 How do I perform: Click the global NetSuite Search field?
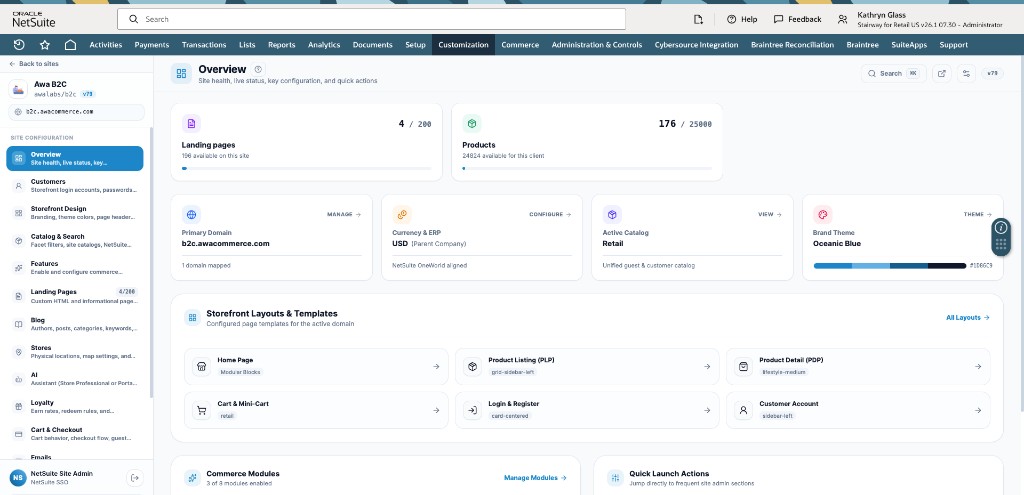[x=372, y=19]
